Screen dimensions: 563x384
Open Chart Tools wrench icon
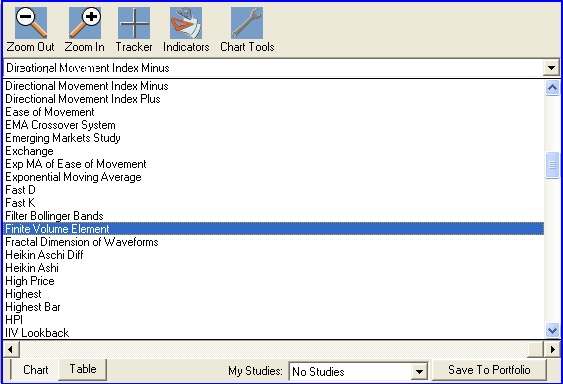247,23
